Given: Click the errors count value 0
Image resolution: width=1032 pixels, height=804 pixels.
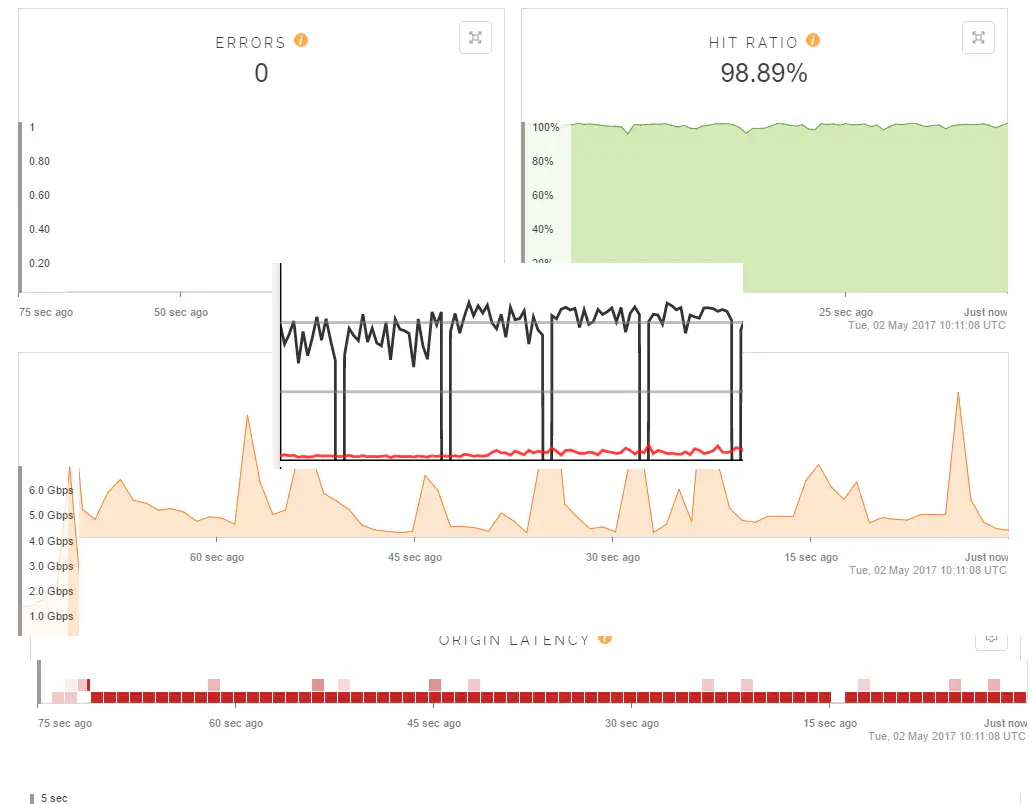Looking at the screenshot, I should pos(261,73).
